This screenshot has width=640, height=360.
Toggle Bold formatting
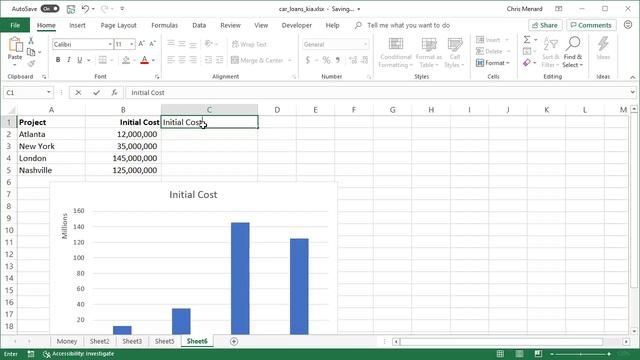58,60
